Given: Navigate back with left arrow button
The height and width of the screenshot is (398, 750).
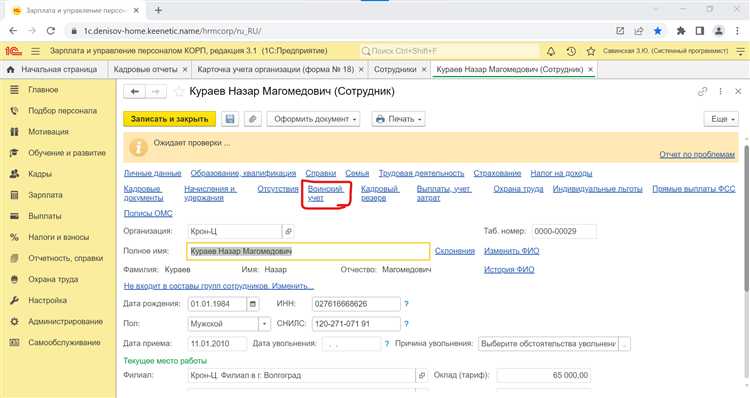Looking at the screenshot, I should (134, 91).
